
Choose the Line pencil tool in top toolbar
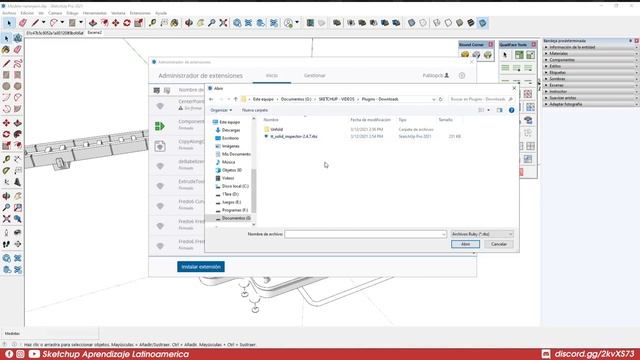pos(36,23)
